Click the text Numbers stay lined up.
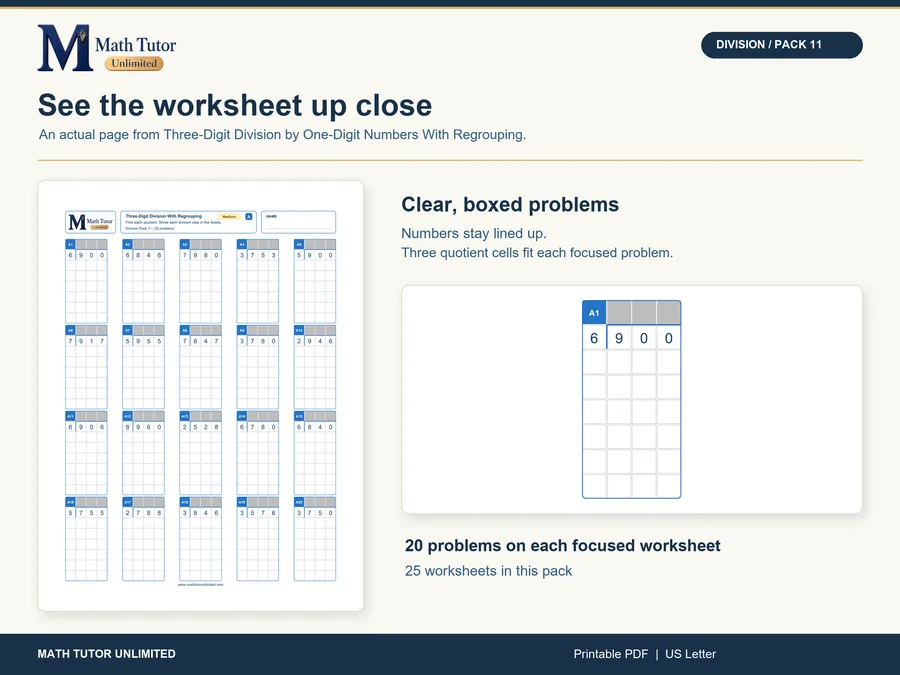Screen dimensions: 900x675 click(x=474, y=234)
